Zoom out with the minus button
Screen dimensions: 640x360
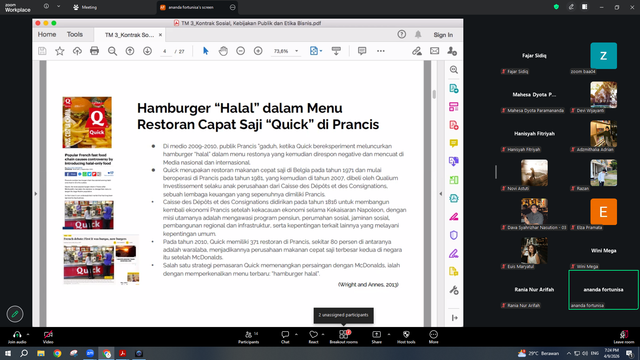240,51
